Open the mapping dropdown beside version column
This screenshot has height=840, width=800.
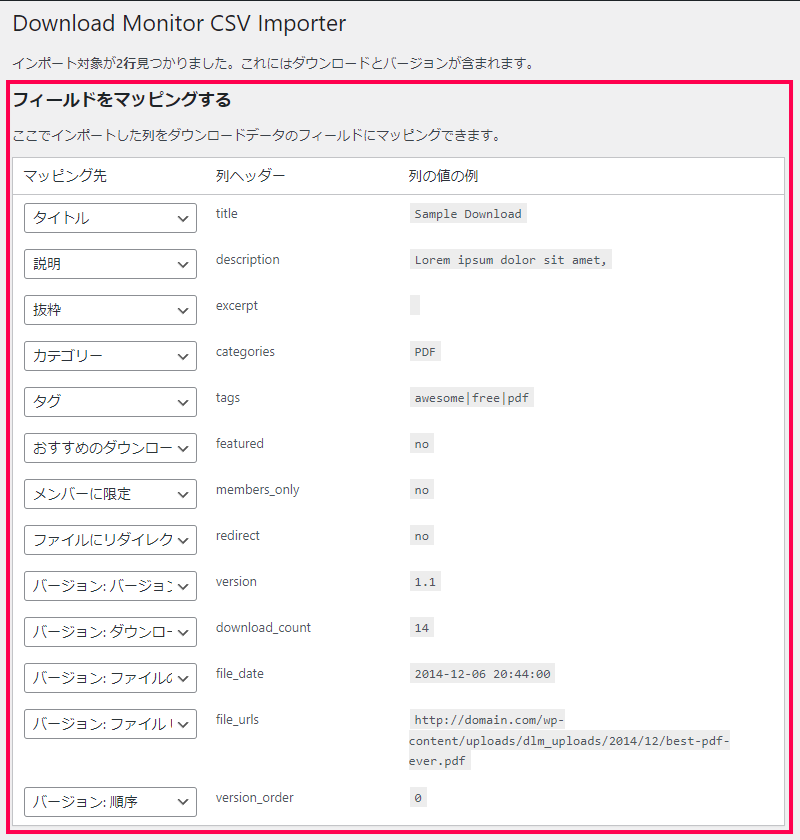(110, 586)
